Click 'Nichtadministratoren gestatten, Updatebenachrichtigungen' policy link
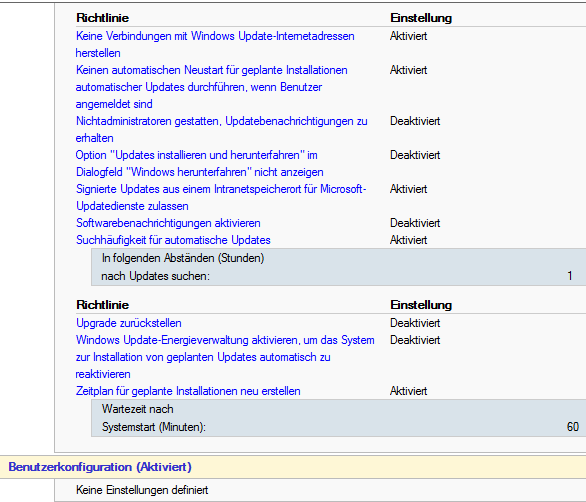 coord(222,129)
